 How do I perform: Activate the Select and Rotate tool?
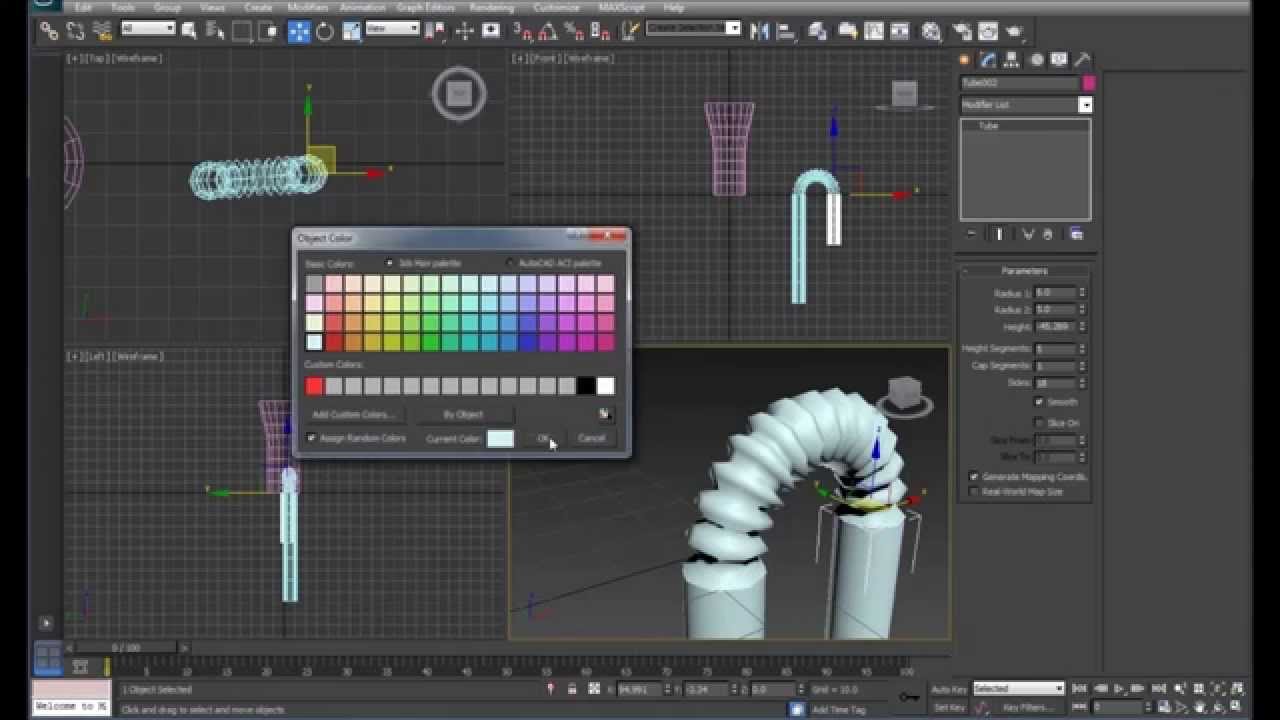click(x=325, y=31)
